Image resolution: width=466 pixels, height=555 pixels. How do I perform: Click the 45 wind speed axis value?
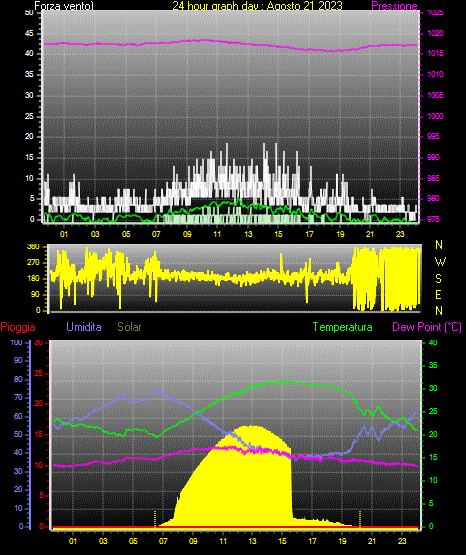coord(29,34)
